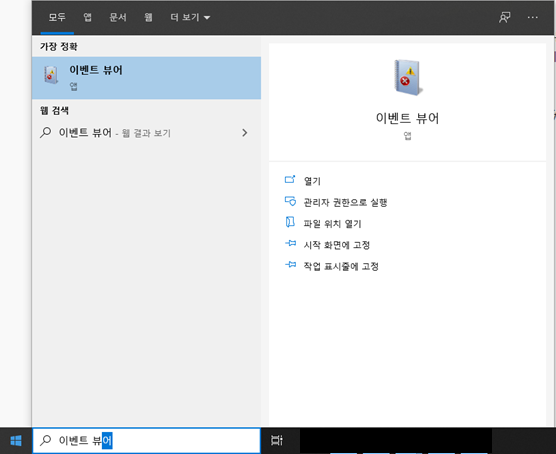556x454 pixels.
Task: Click 작업 표시줄에 고정
Action: tap(341, 266)
